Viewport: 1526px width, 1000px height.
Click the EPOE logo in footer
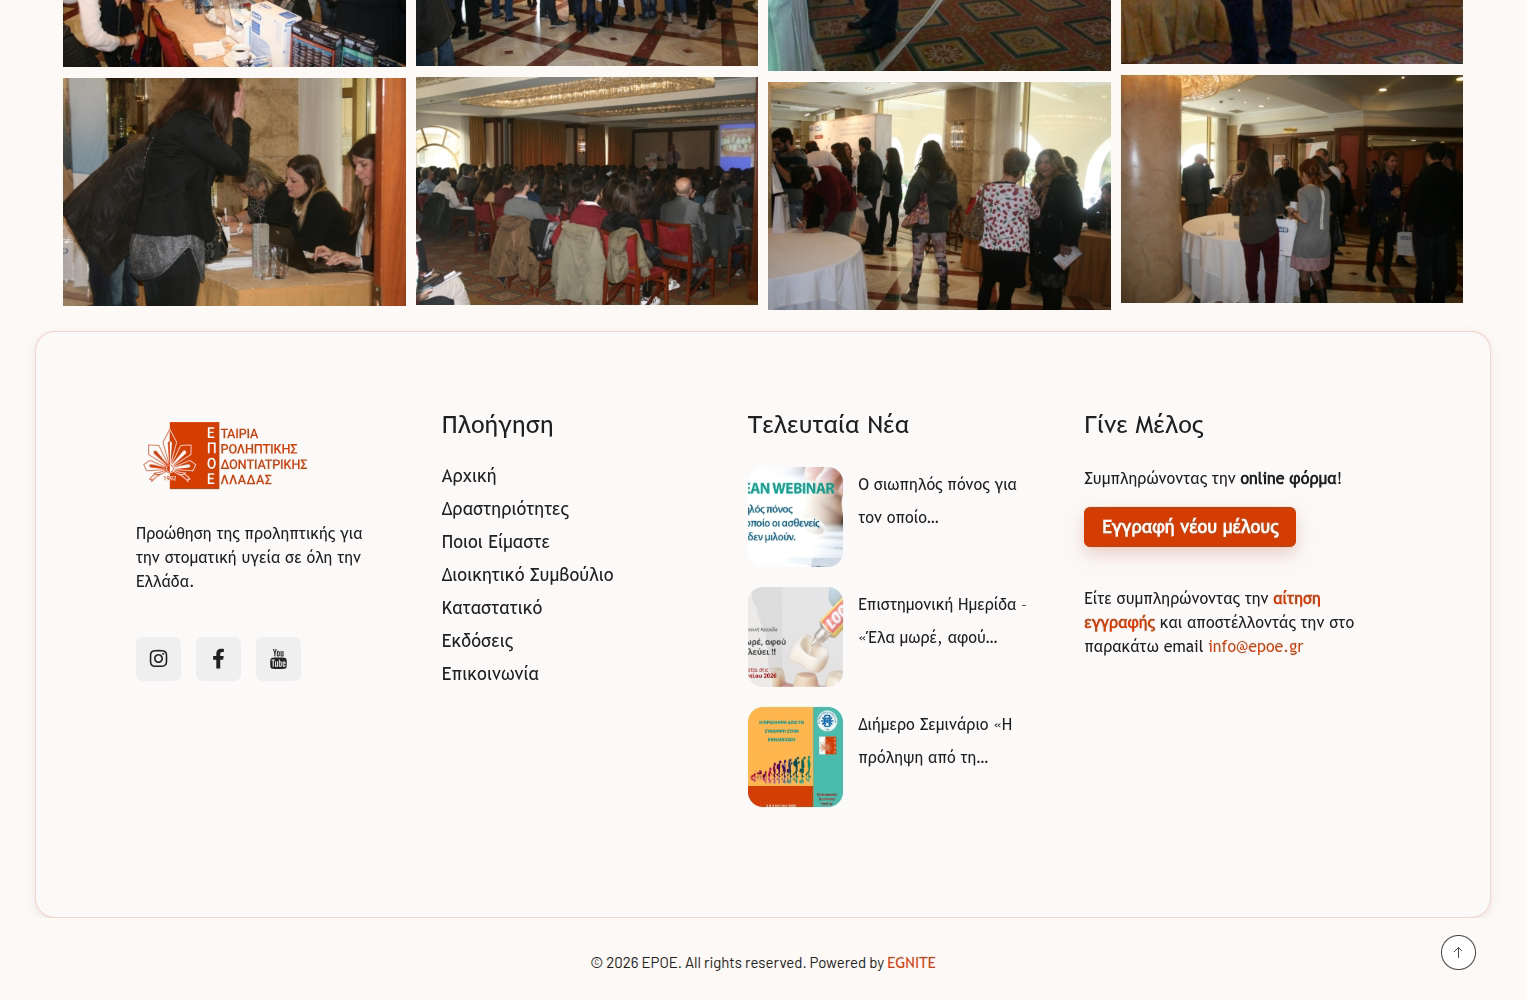[225, 455]
